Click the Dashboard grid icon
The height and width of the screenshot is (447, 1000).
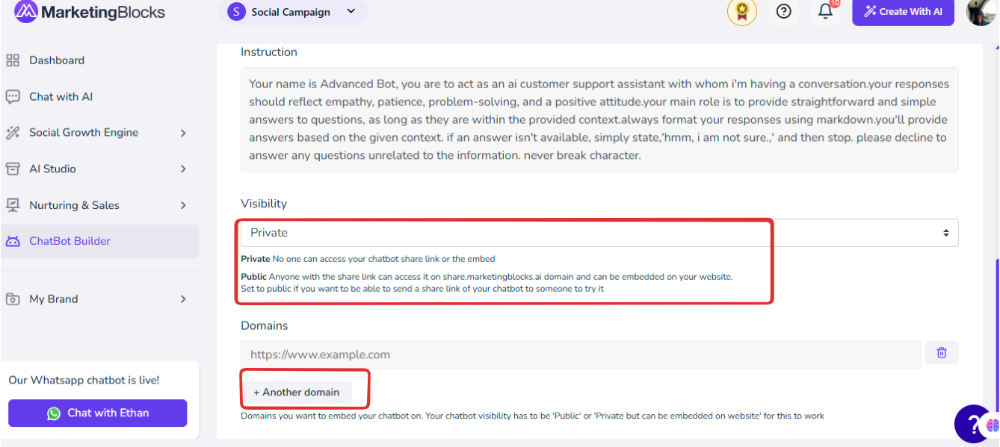13,61
